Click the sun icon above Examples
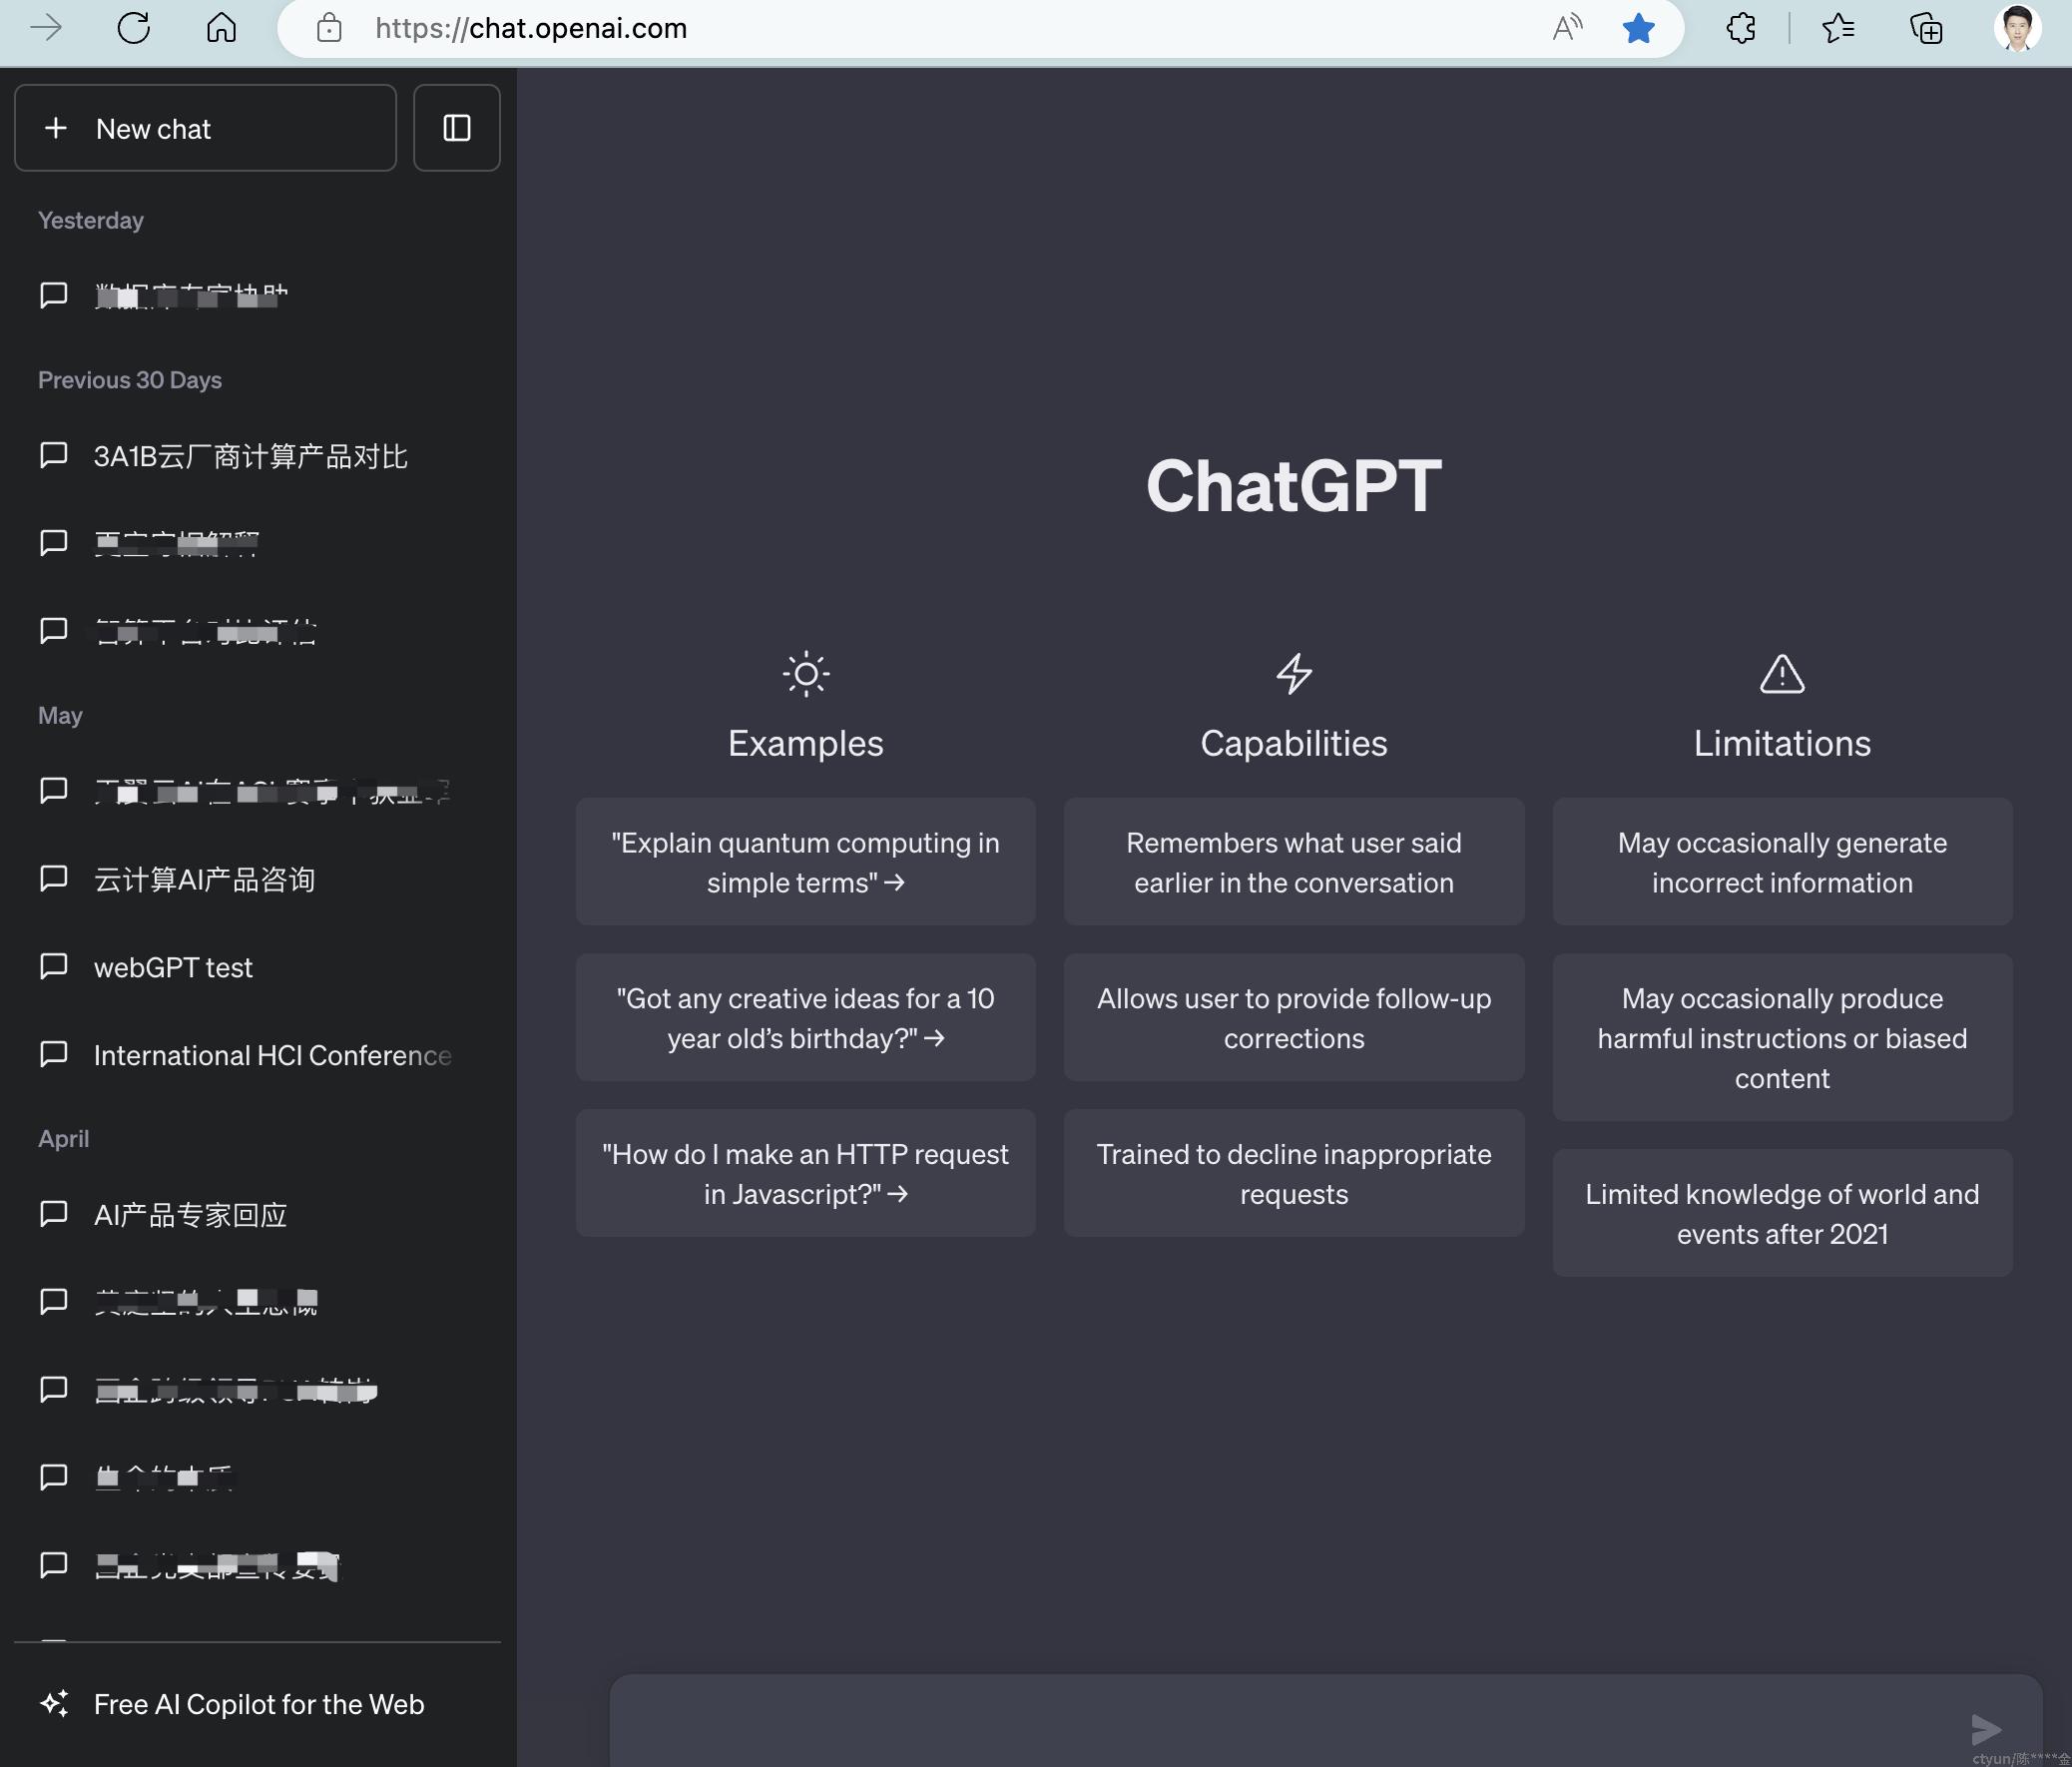This screenshot has width=2072, height=1767. [x=806, y=674]
